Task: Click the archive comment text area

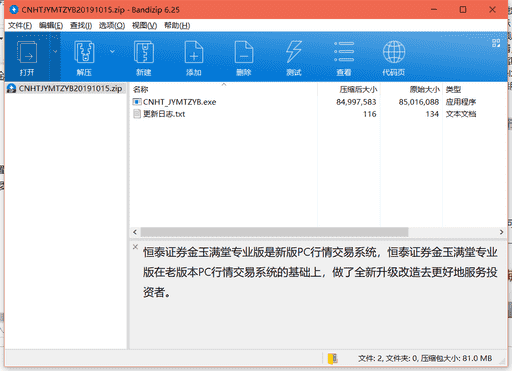Action: click(320, 272)
